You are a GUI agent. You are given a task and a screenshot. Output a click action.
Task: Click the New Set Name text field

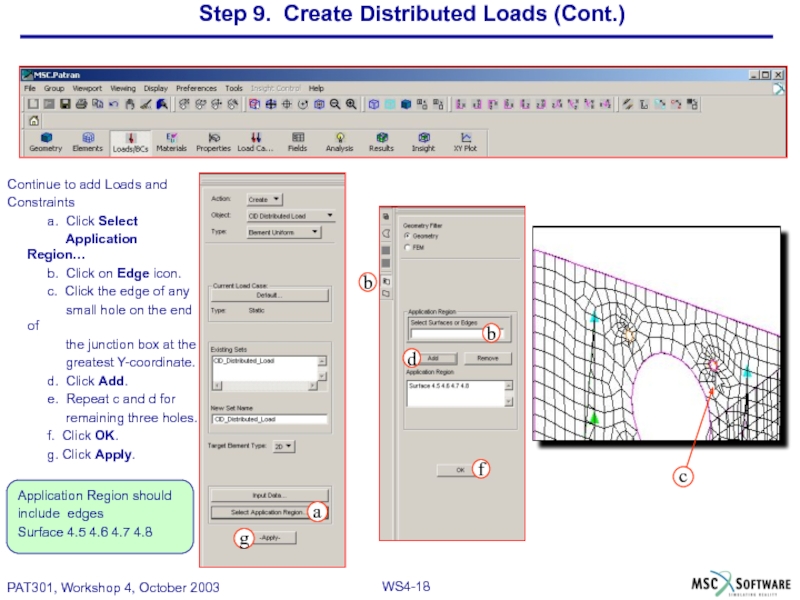tap(269, 419)
